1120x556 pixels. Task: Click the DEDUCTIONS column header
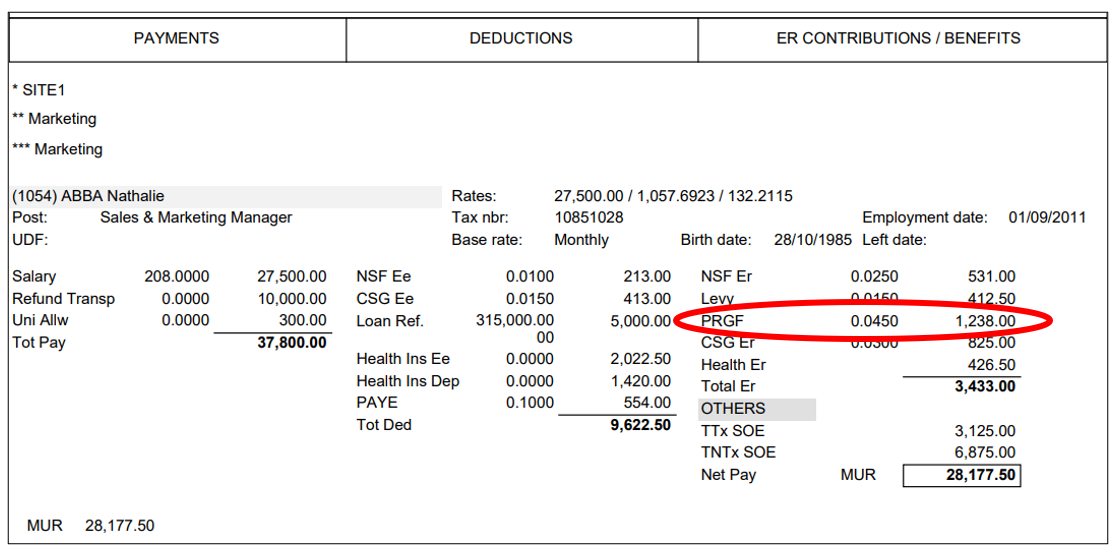point(521,38)
